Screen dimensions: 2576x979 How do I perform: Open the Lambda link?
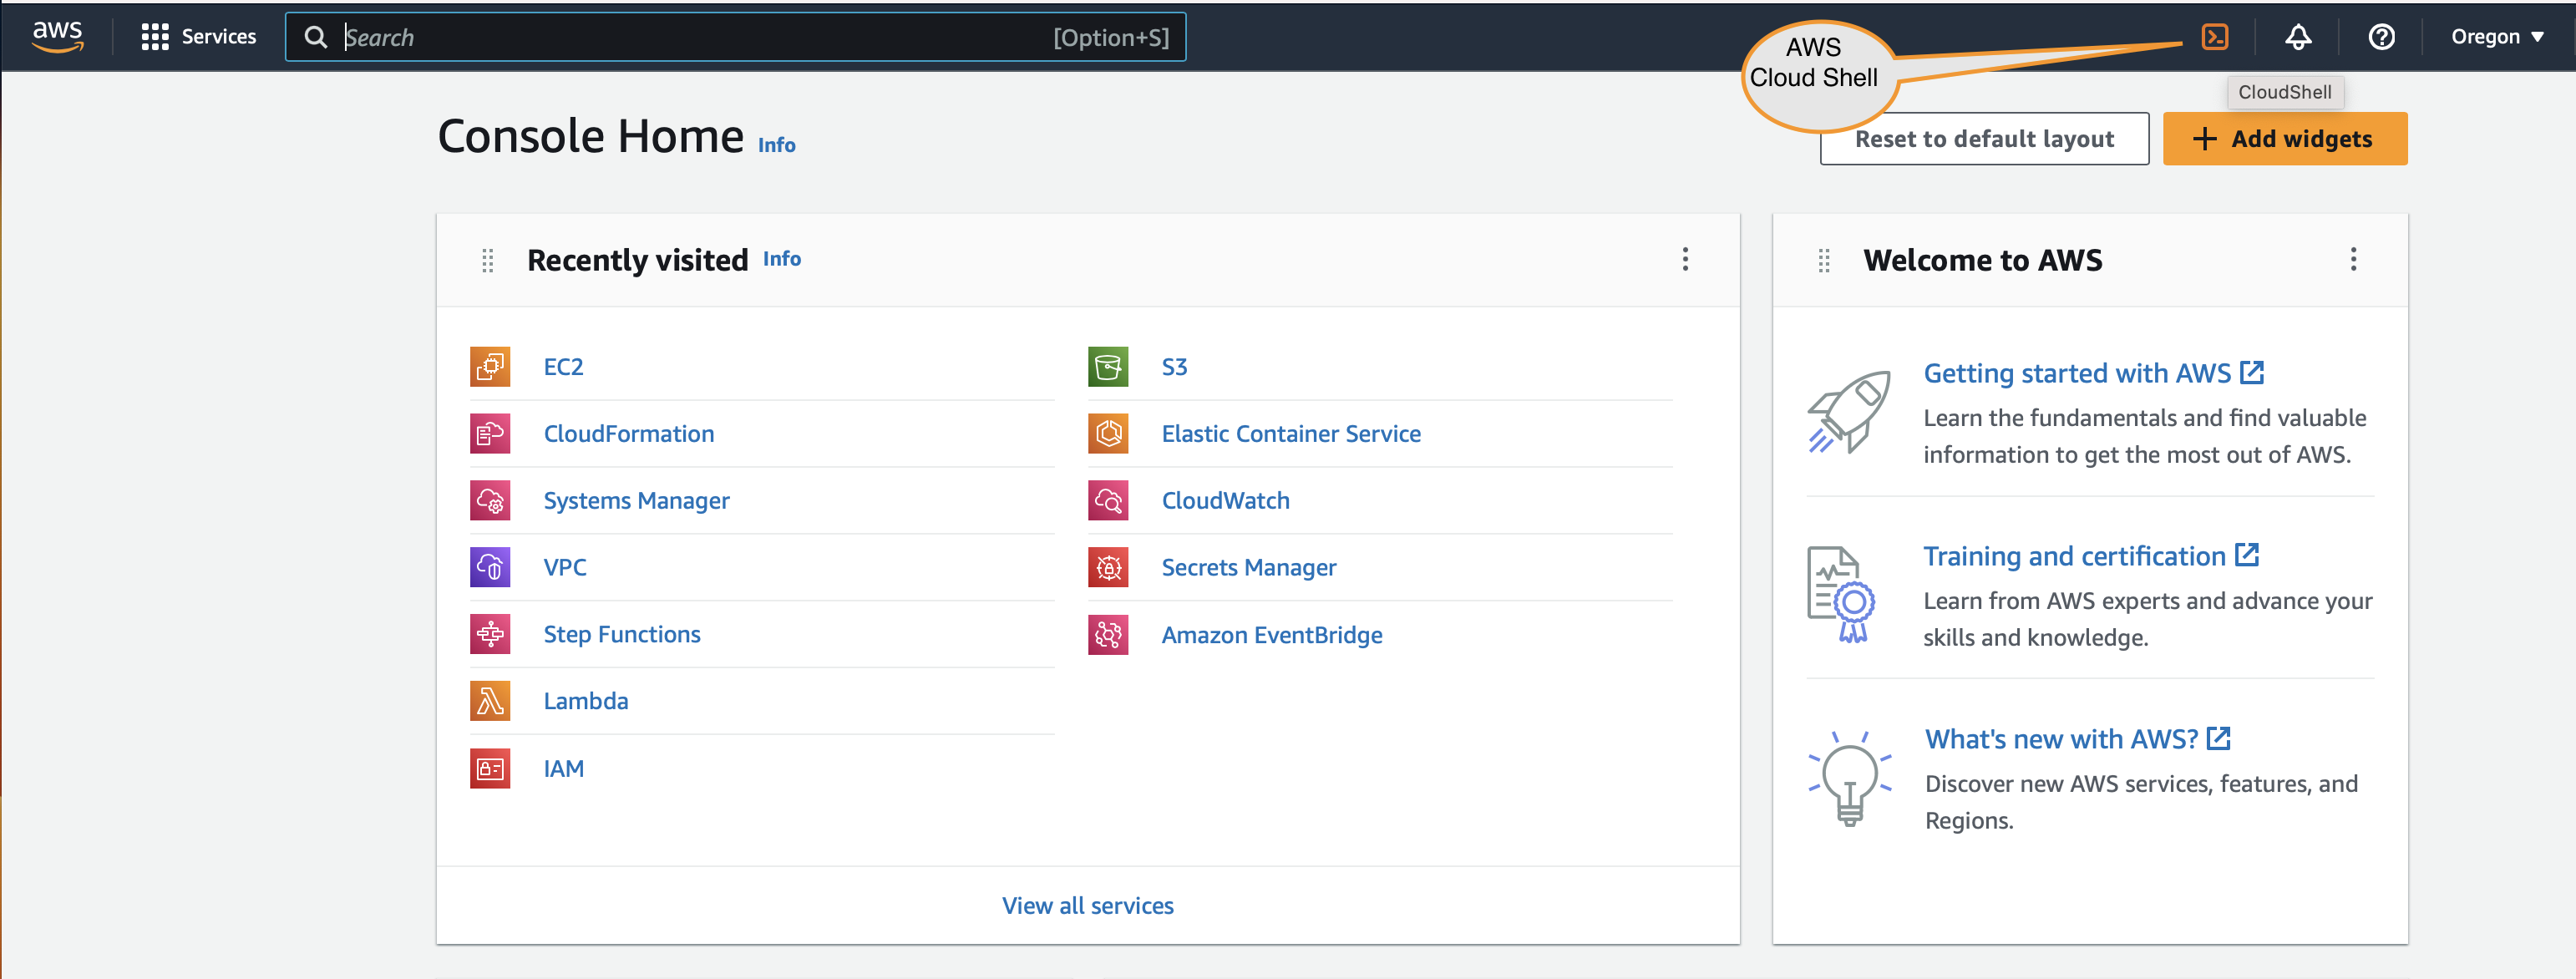click(x=586, y=701)
